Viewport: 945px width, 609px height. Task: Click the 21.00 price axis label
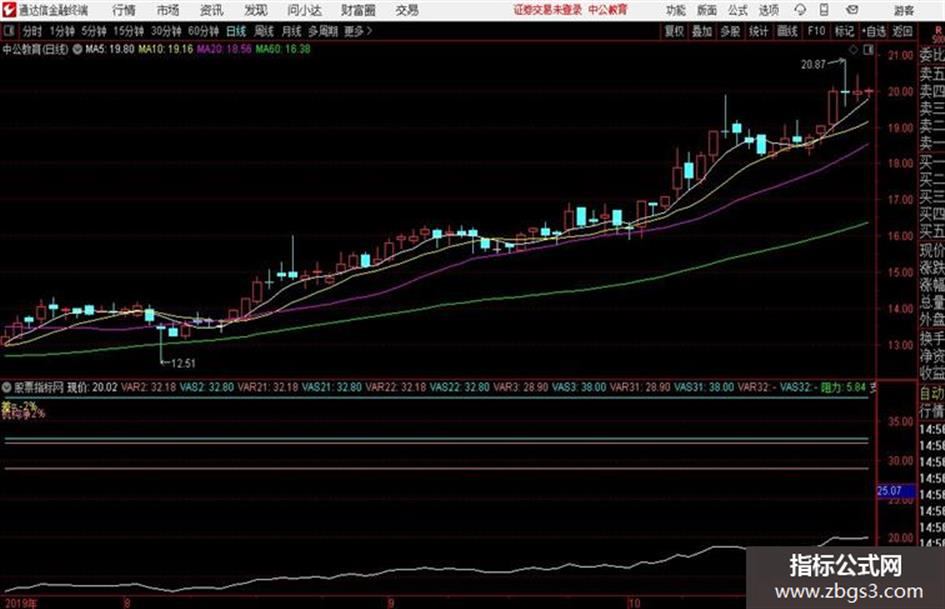[900, 55]
